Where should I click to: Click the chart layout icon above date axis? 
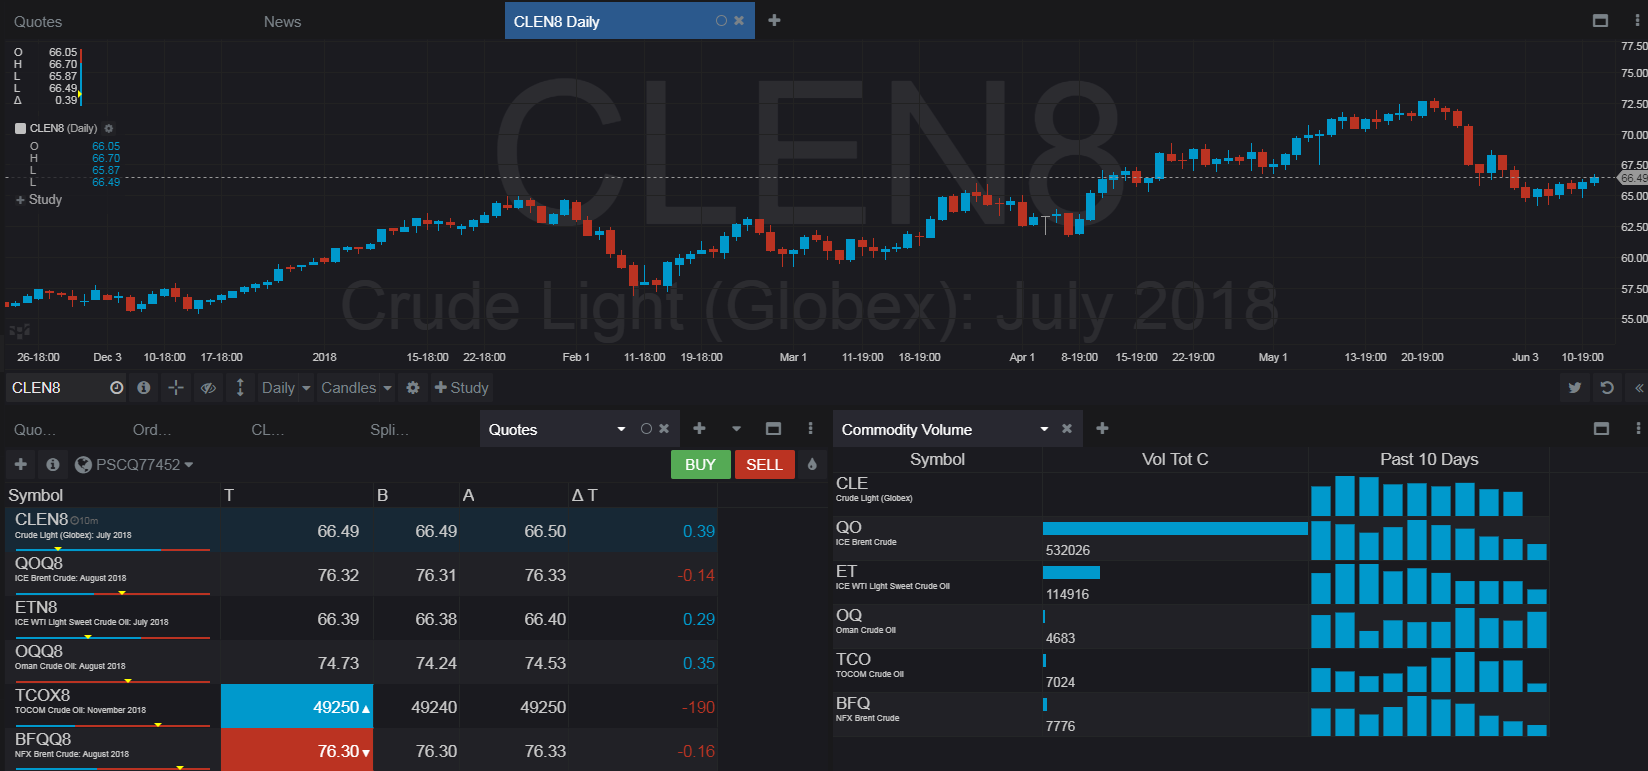click(x=18, y=331)
